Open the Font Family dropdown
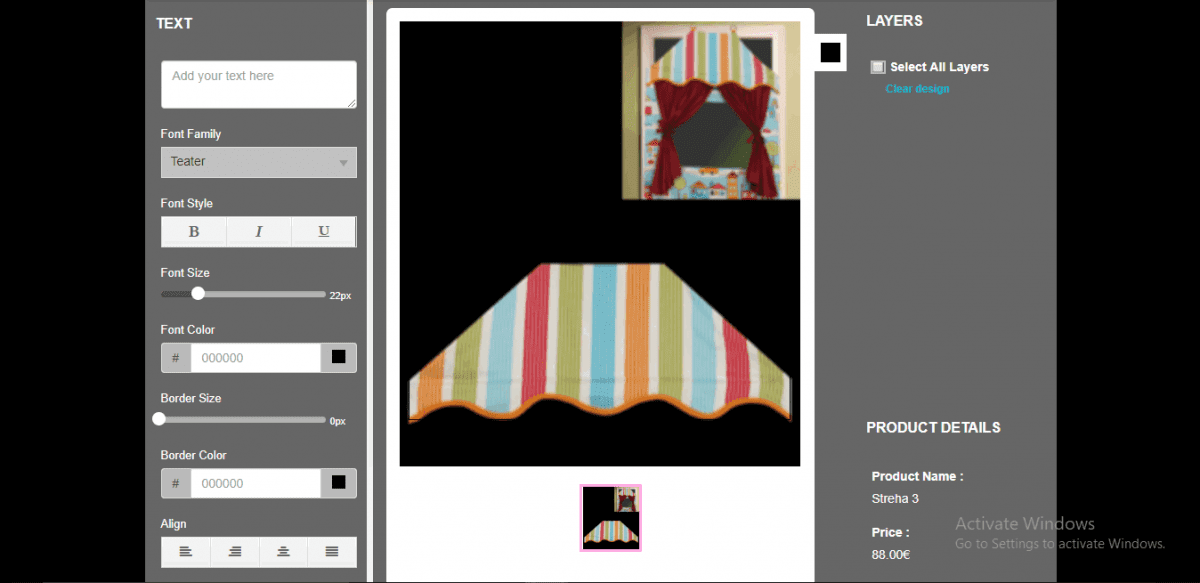 point(258,162)
